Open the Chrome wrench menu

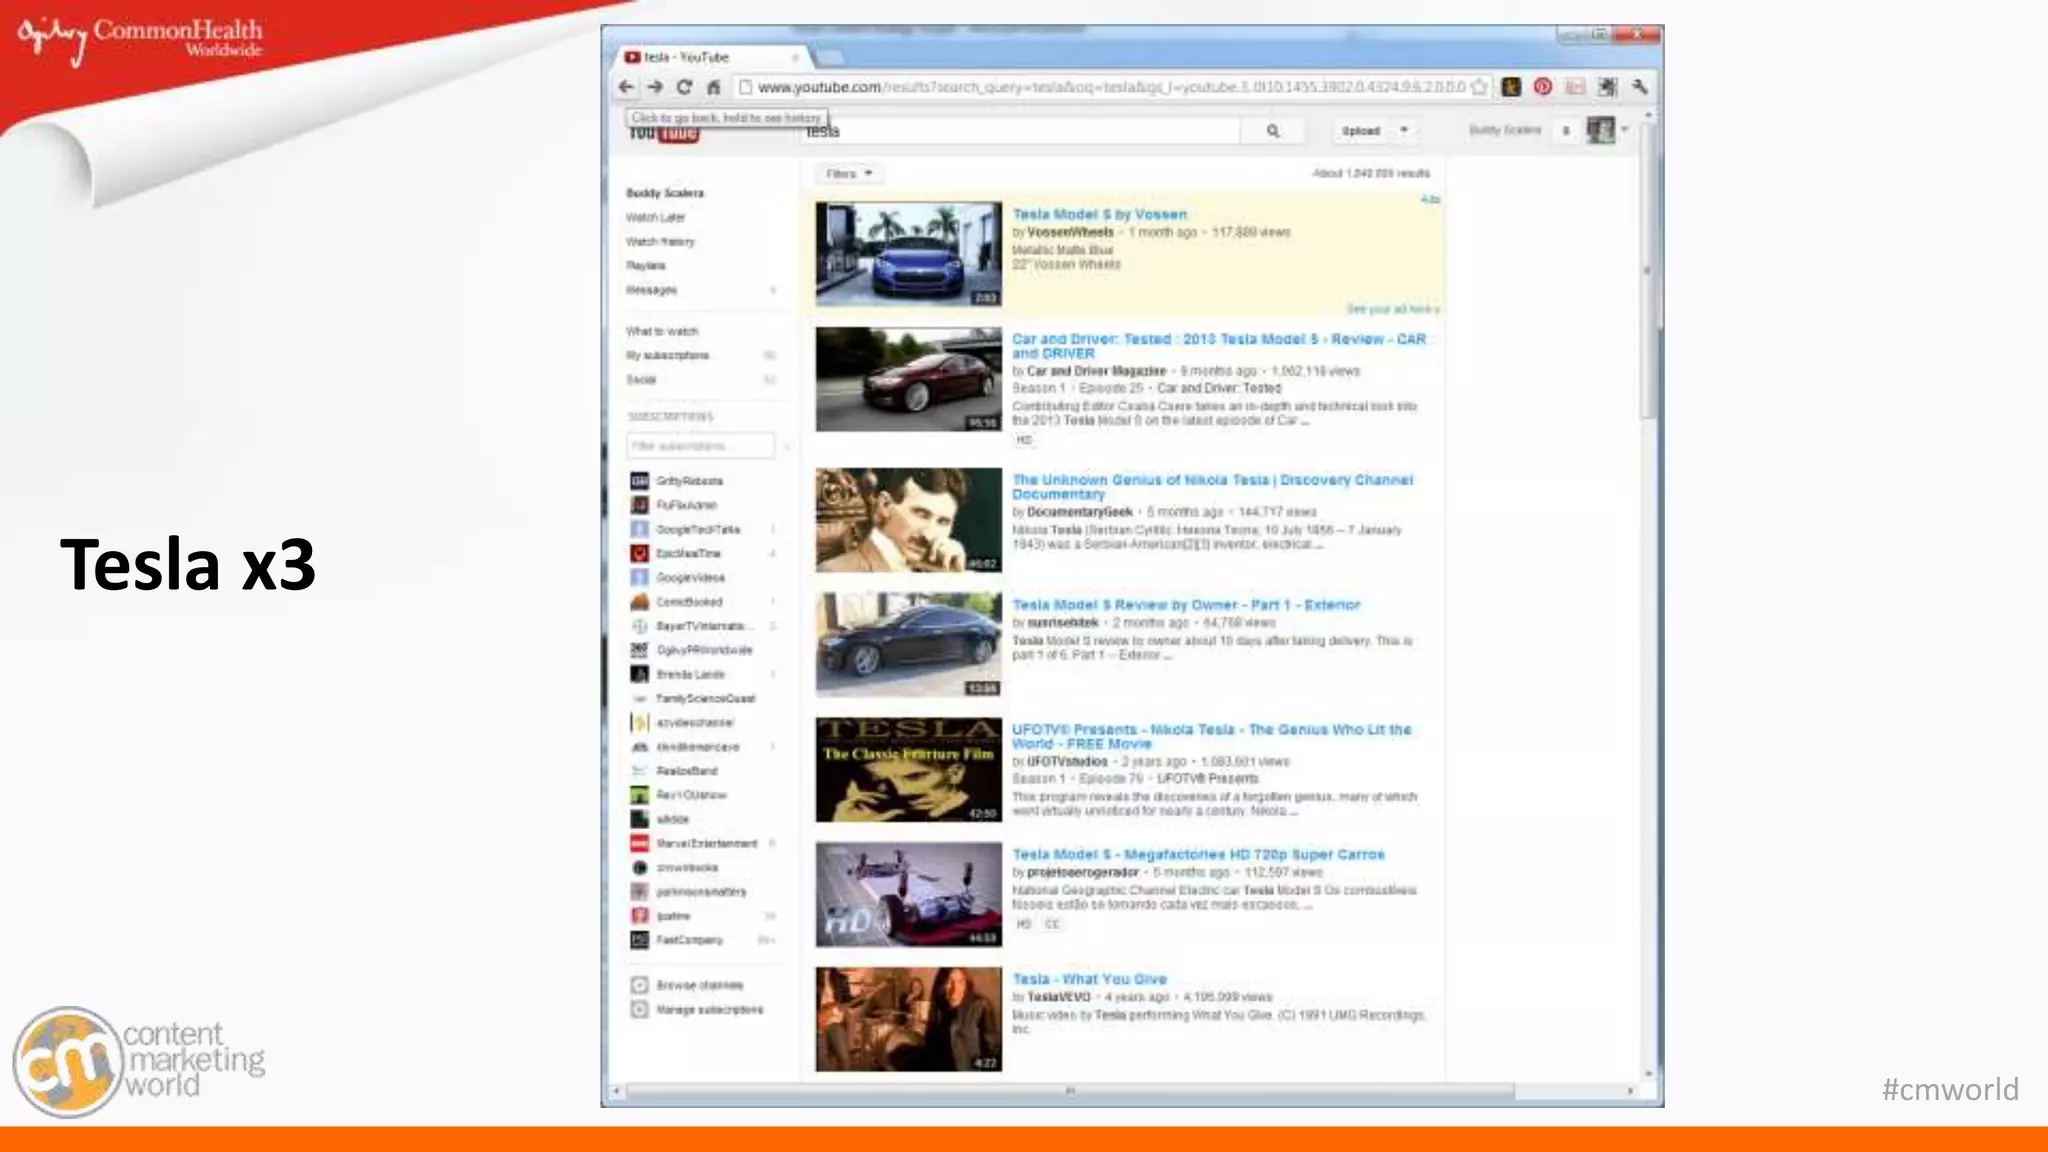pos(1639,87)
